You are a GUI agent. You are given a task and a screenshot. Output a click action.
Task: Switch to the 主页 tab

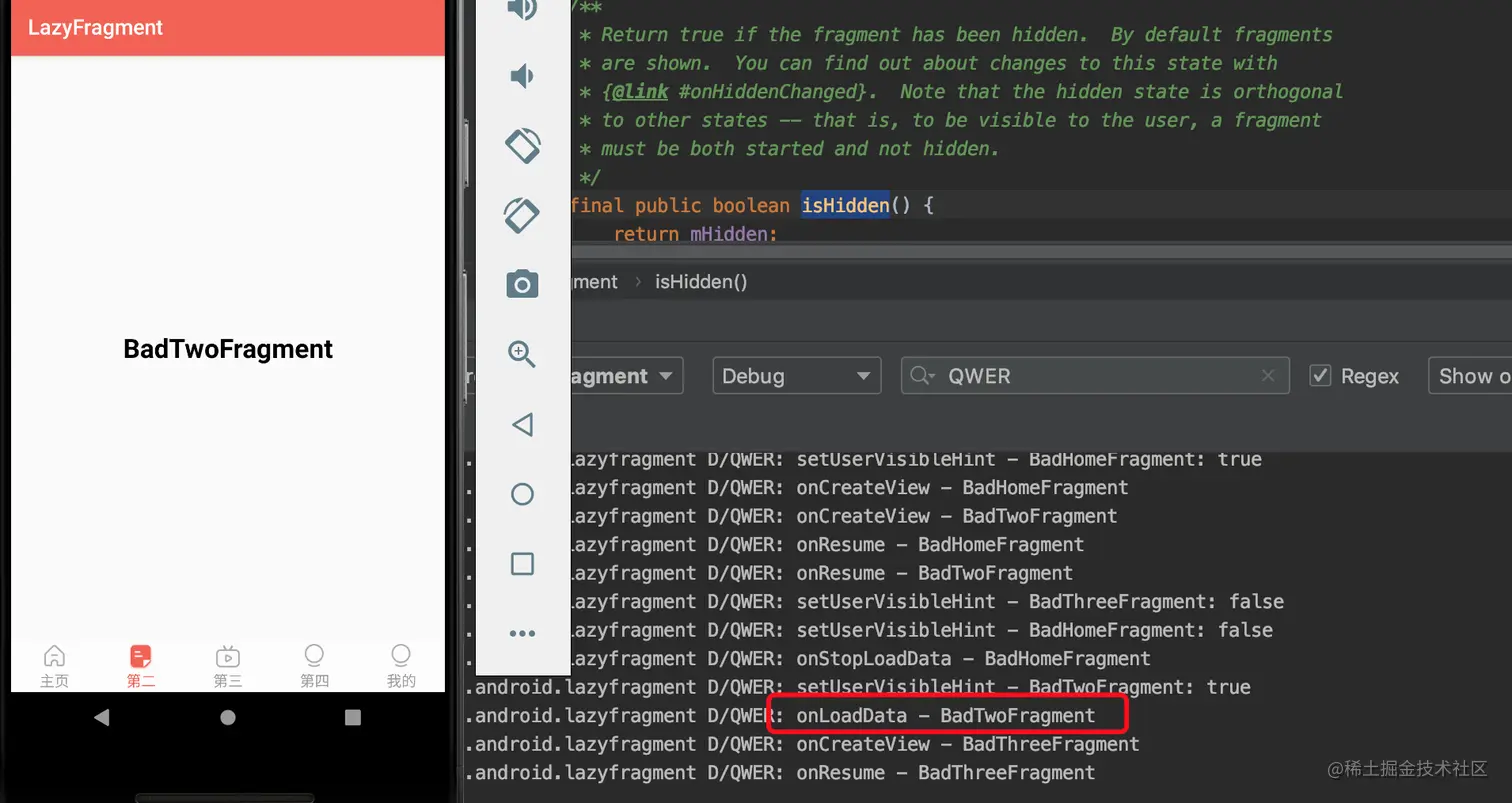click(x=55, y=667)
